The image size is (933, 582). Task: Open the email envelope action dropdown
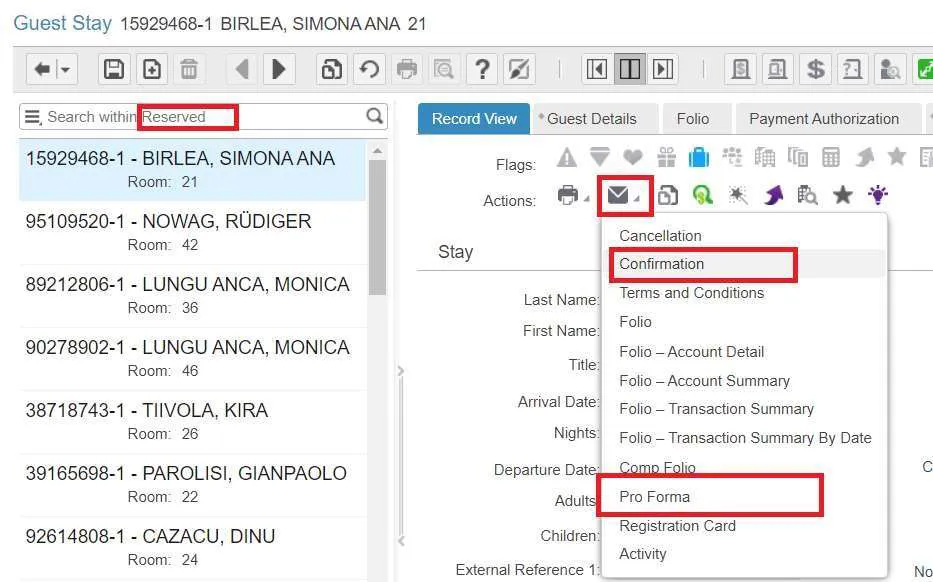click(623, 195)
